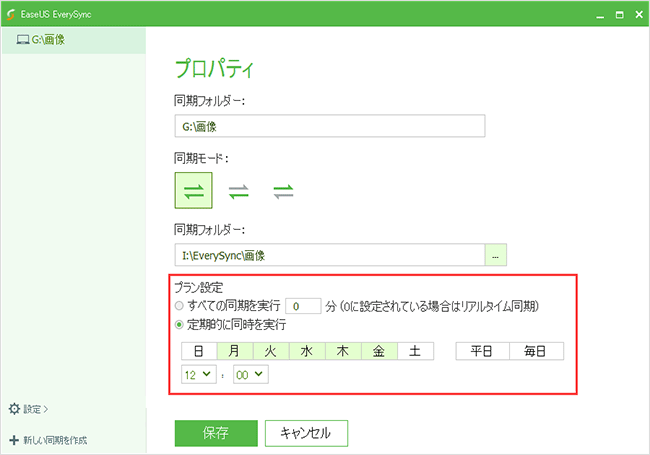Click the 新しい同期を作成 link

point(55,440)
